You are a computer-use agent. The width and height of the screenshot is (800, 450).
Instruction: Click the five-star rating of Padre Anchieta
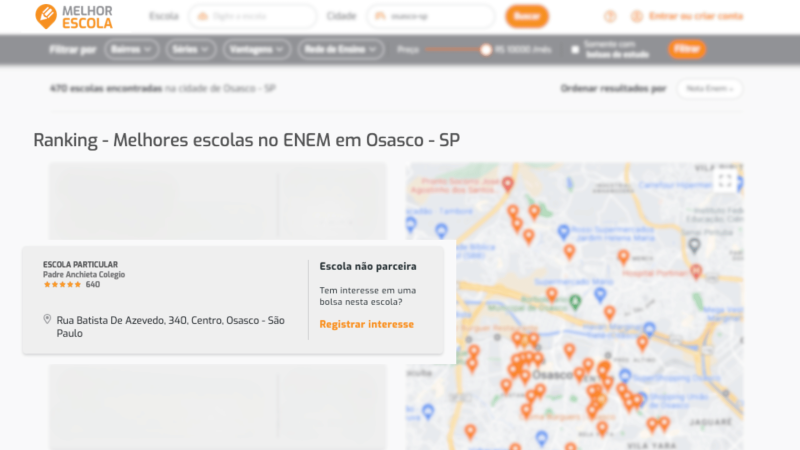click(62, 285)
